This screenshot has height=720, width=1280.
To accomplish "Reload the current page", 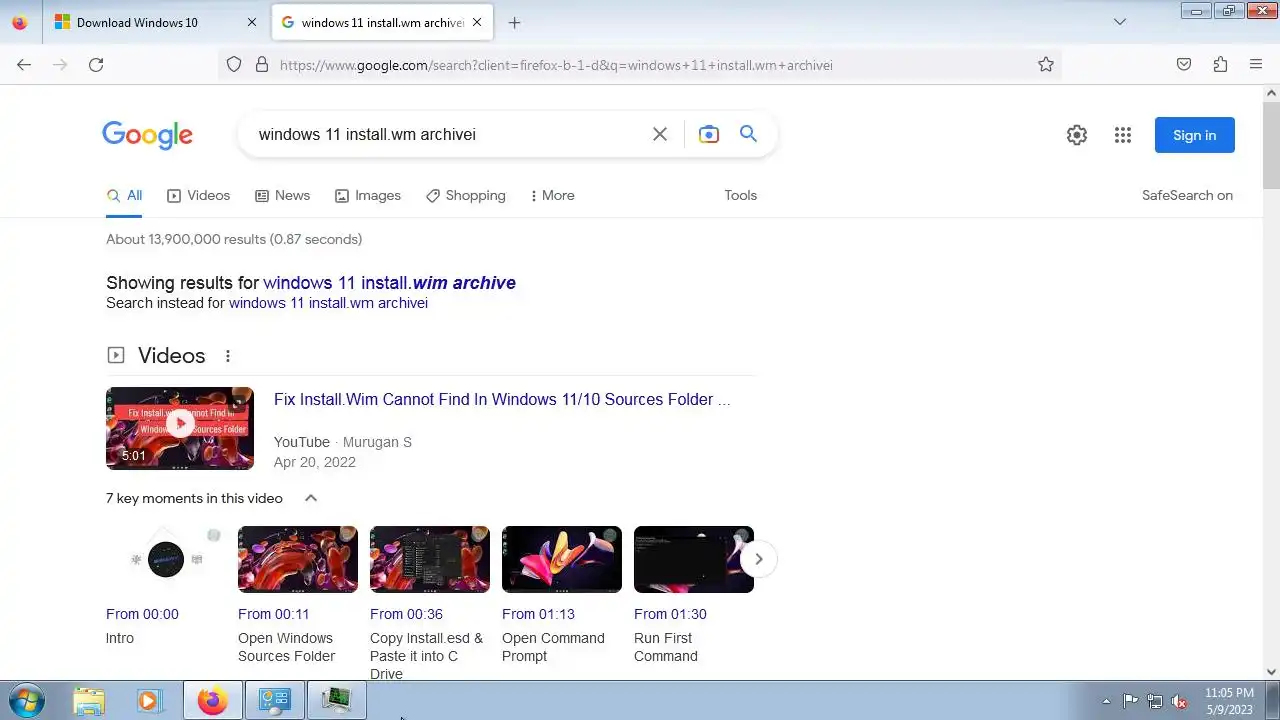I will [x=96, y=65].
